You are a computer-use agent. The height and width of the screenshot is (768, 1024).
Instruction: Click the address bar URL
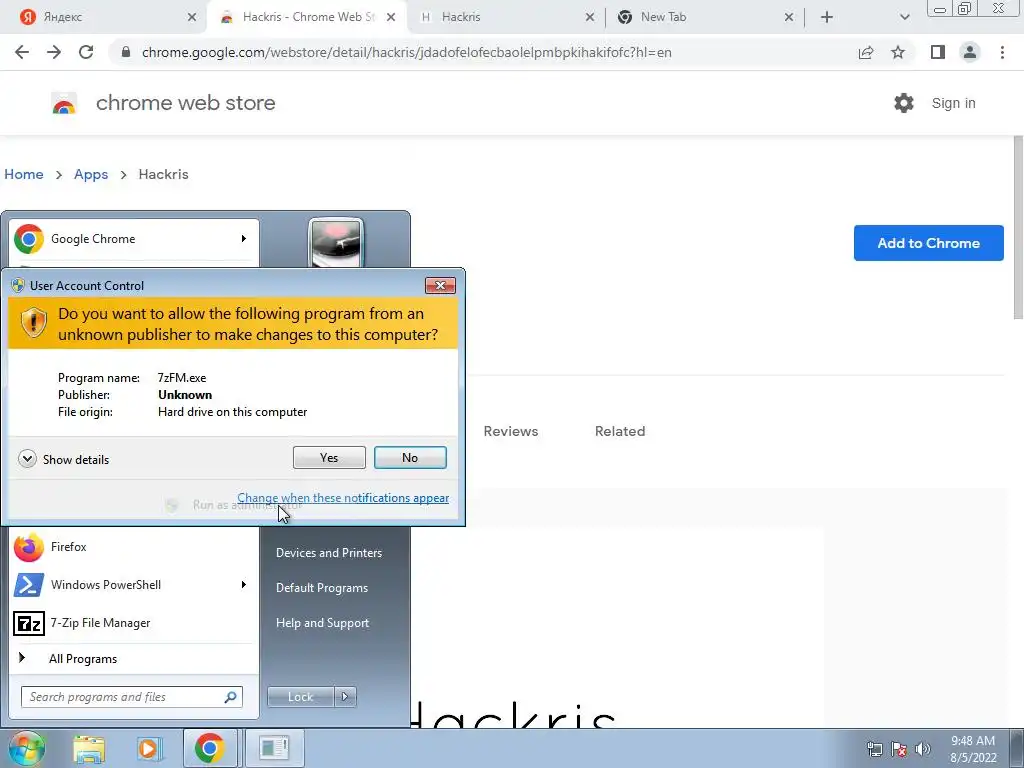pyautogui.click(x=406, y=52)
